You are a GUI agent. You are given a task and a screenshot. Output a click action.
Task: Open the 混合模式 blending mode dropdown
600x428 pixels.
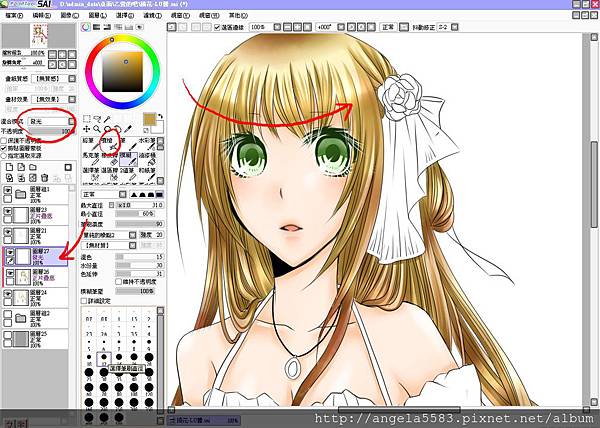pyautogui.click(x=72, y=121)
